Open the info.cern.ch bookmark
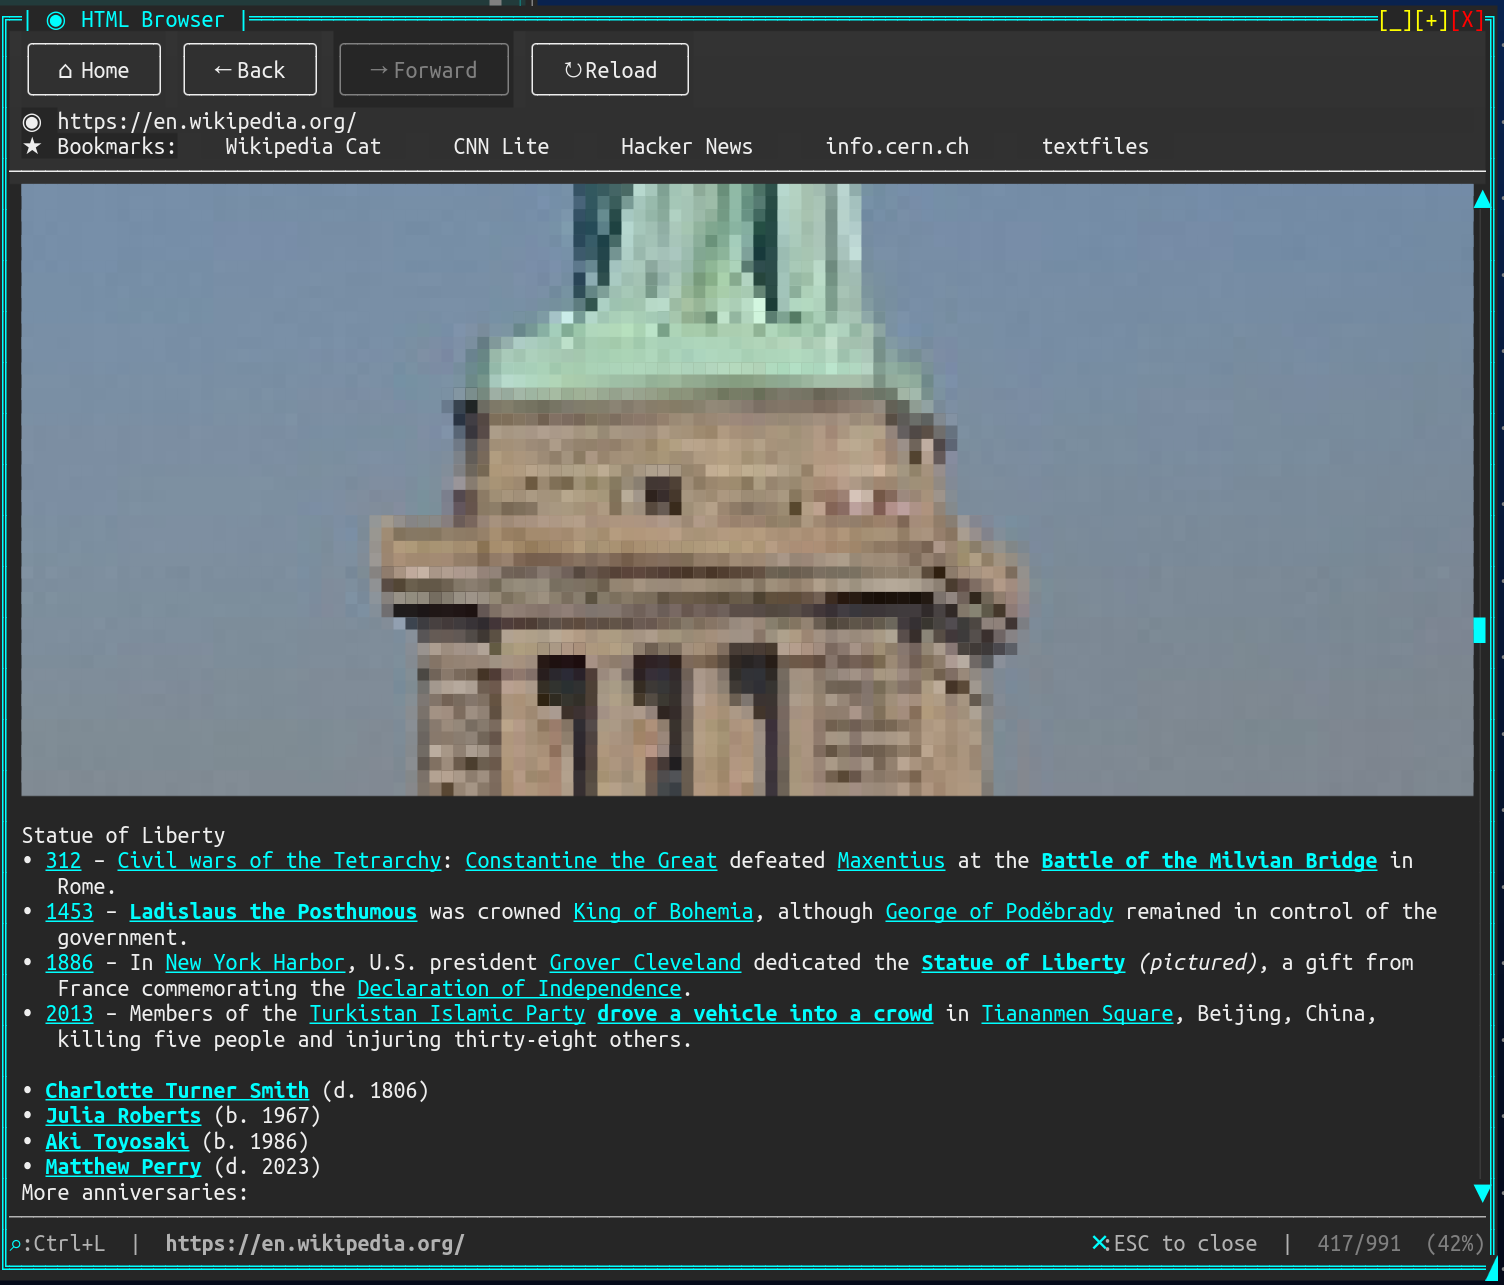 coord(897,147)
